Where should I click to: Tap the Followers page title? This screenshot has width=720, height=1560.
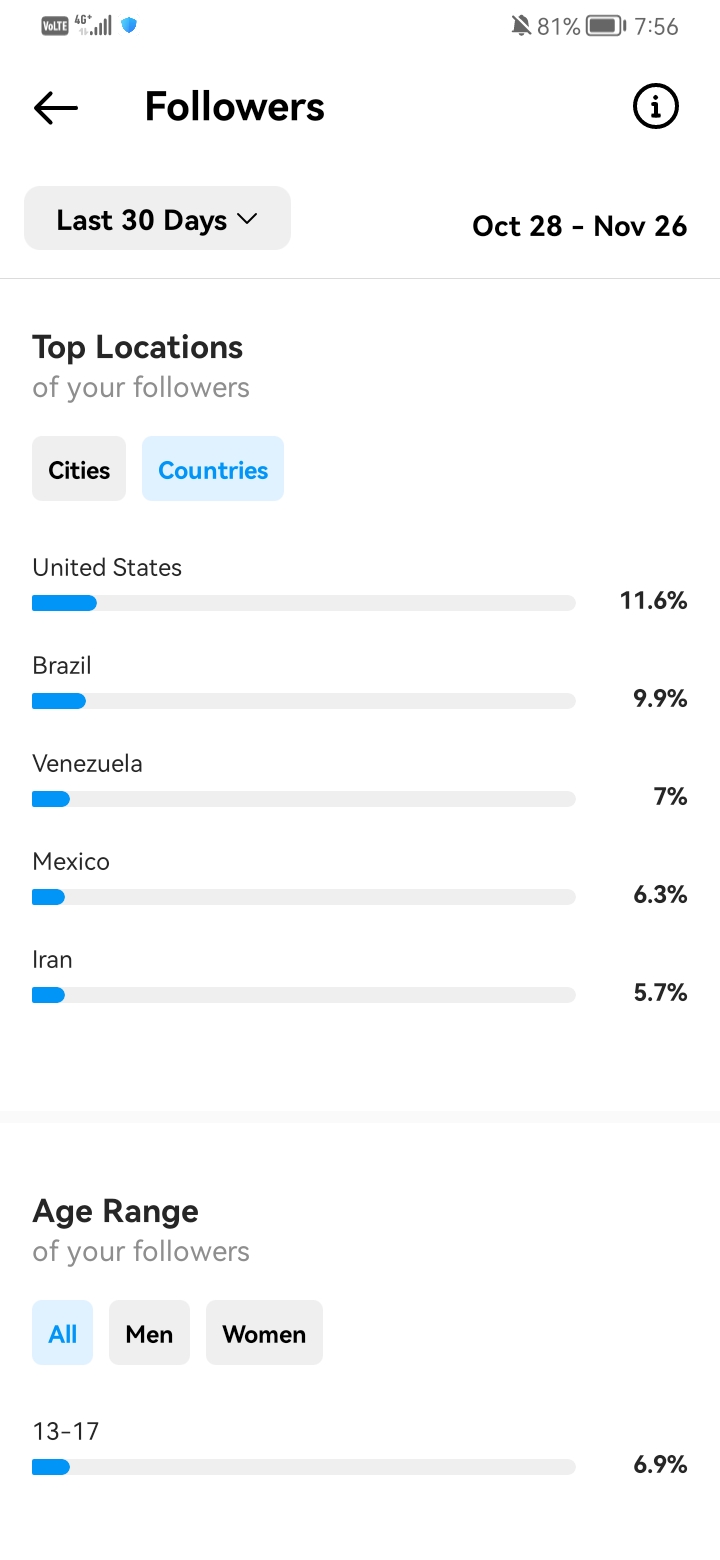tap(235, 107)
